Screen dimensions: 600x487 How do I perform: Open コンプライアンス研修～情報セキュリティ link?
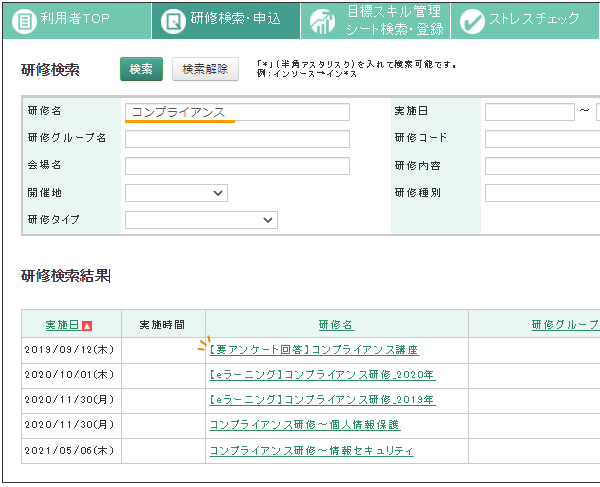(311, 450)
